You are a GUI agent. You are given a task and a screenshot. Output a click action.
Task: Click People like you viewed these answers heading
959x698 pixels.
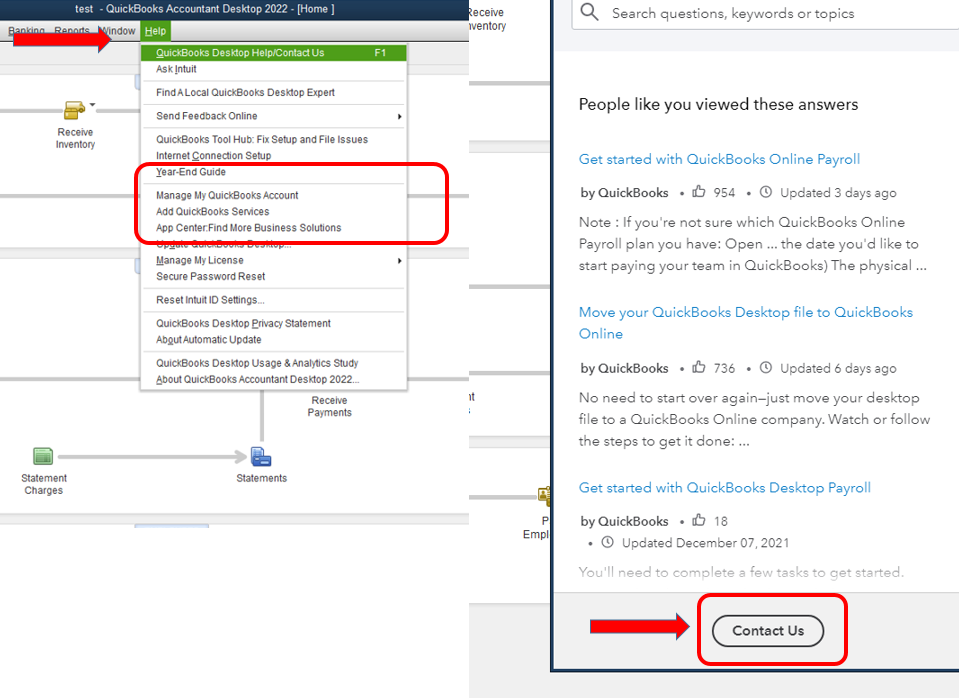pyautogui.click(x=718, y=105)
